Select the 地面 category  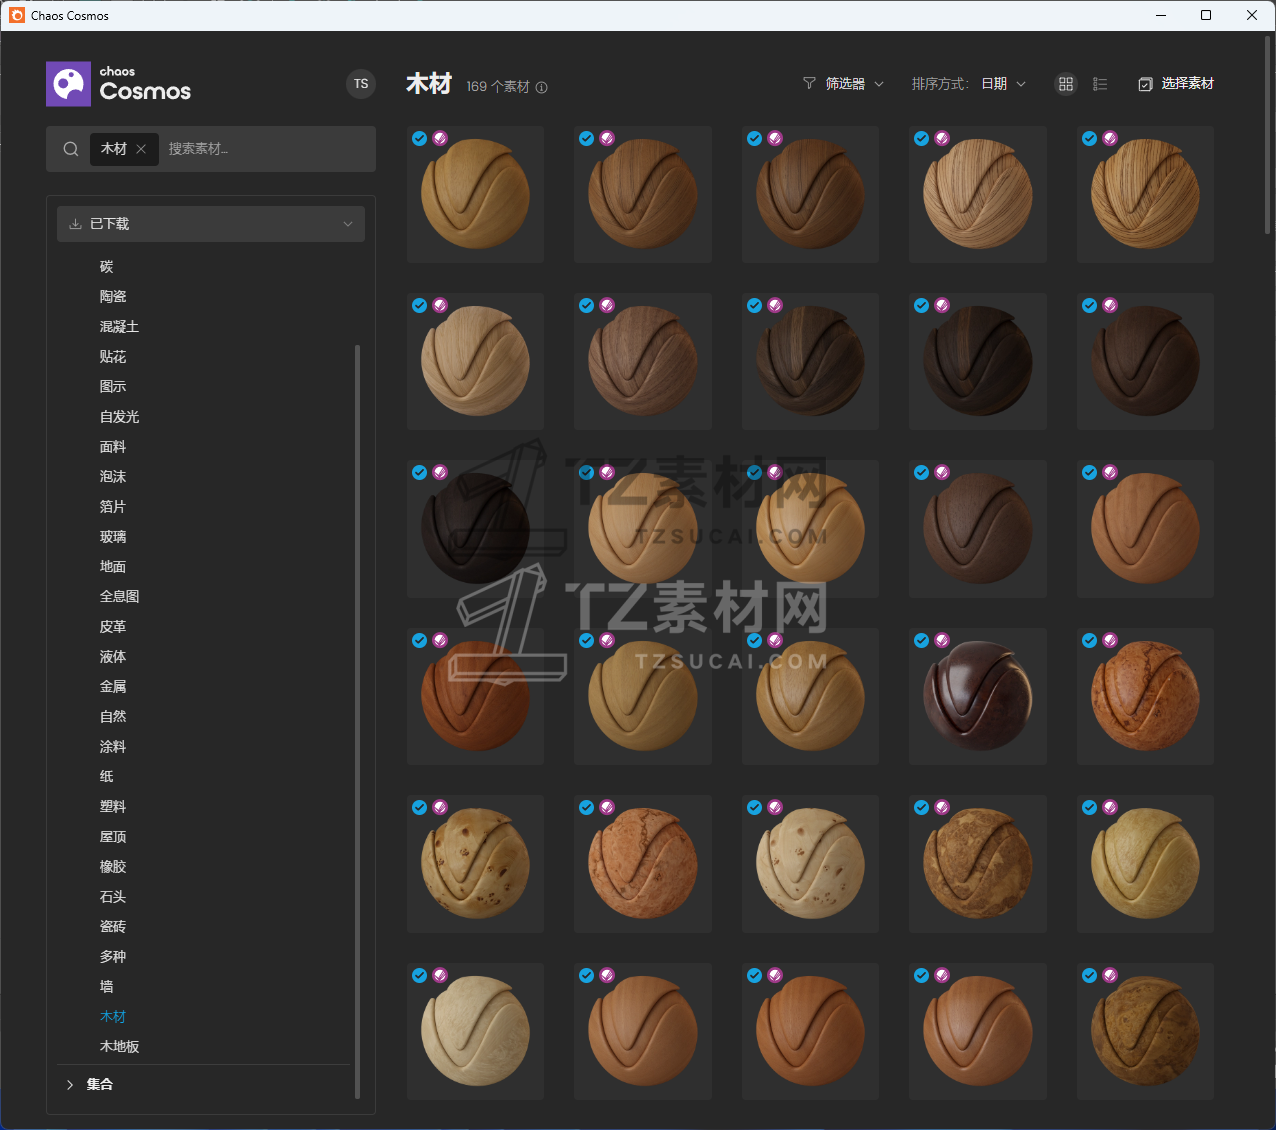tap(113, 567)
